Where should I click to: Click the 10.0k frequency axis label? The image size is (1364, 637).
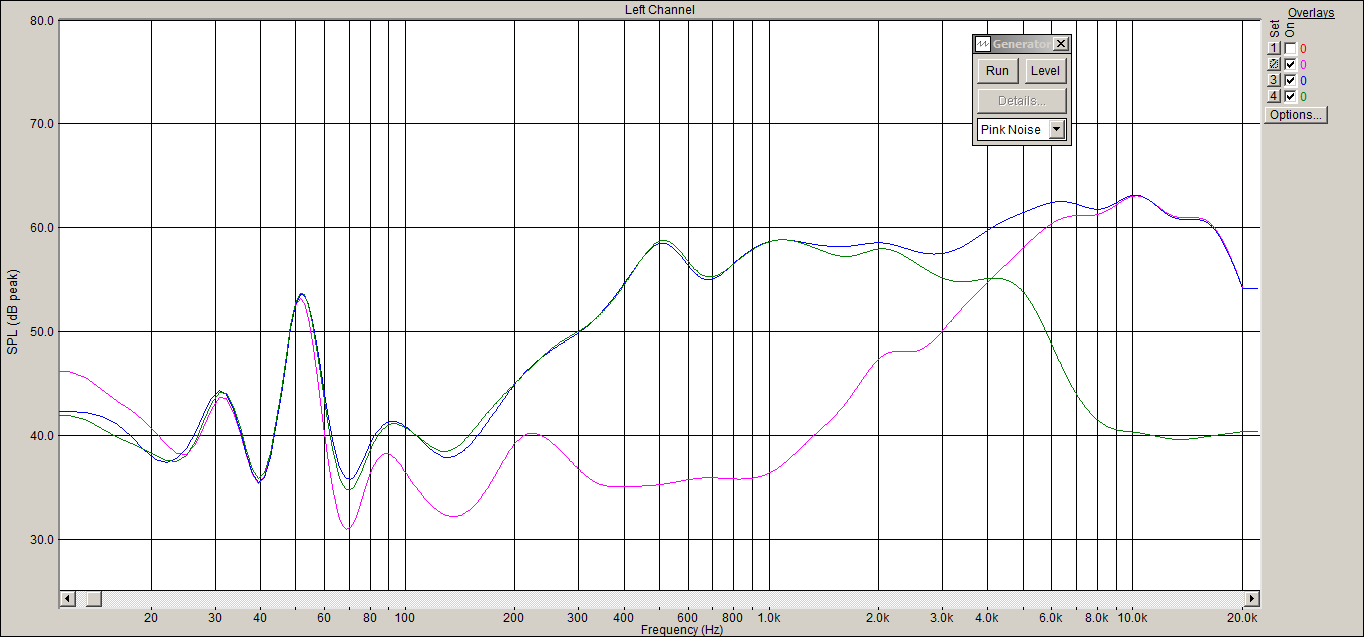pyautogui.click(x=1132, y=618)
